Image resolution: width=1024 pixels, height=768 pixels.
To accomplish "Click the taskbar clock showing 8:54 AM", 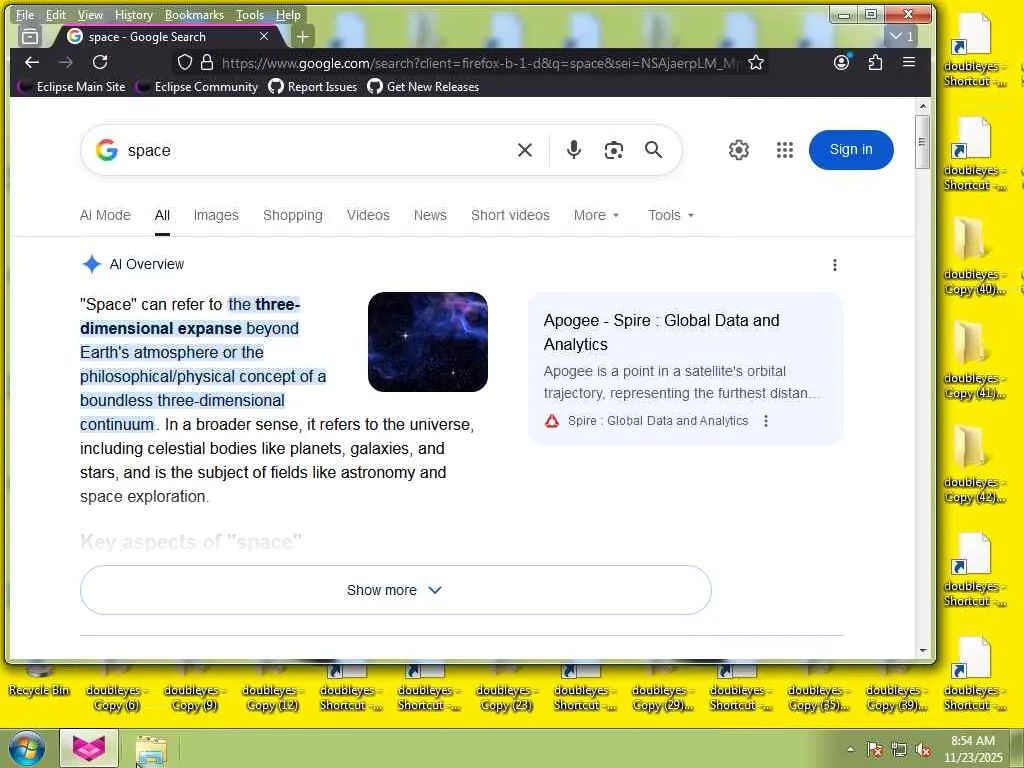I will pyautogui.click(x=973, y=749).
